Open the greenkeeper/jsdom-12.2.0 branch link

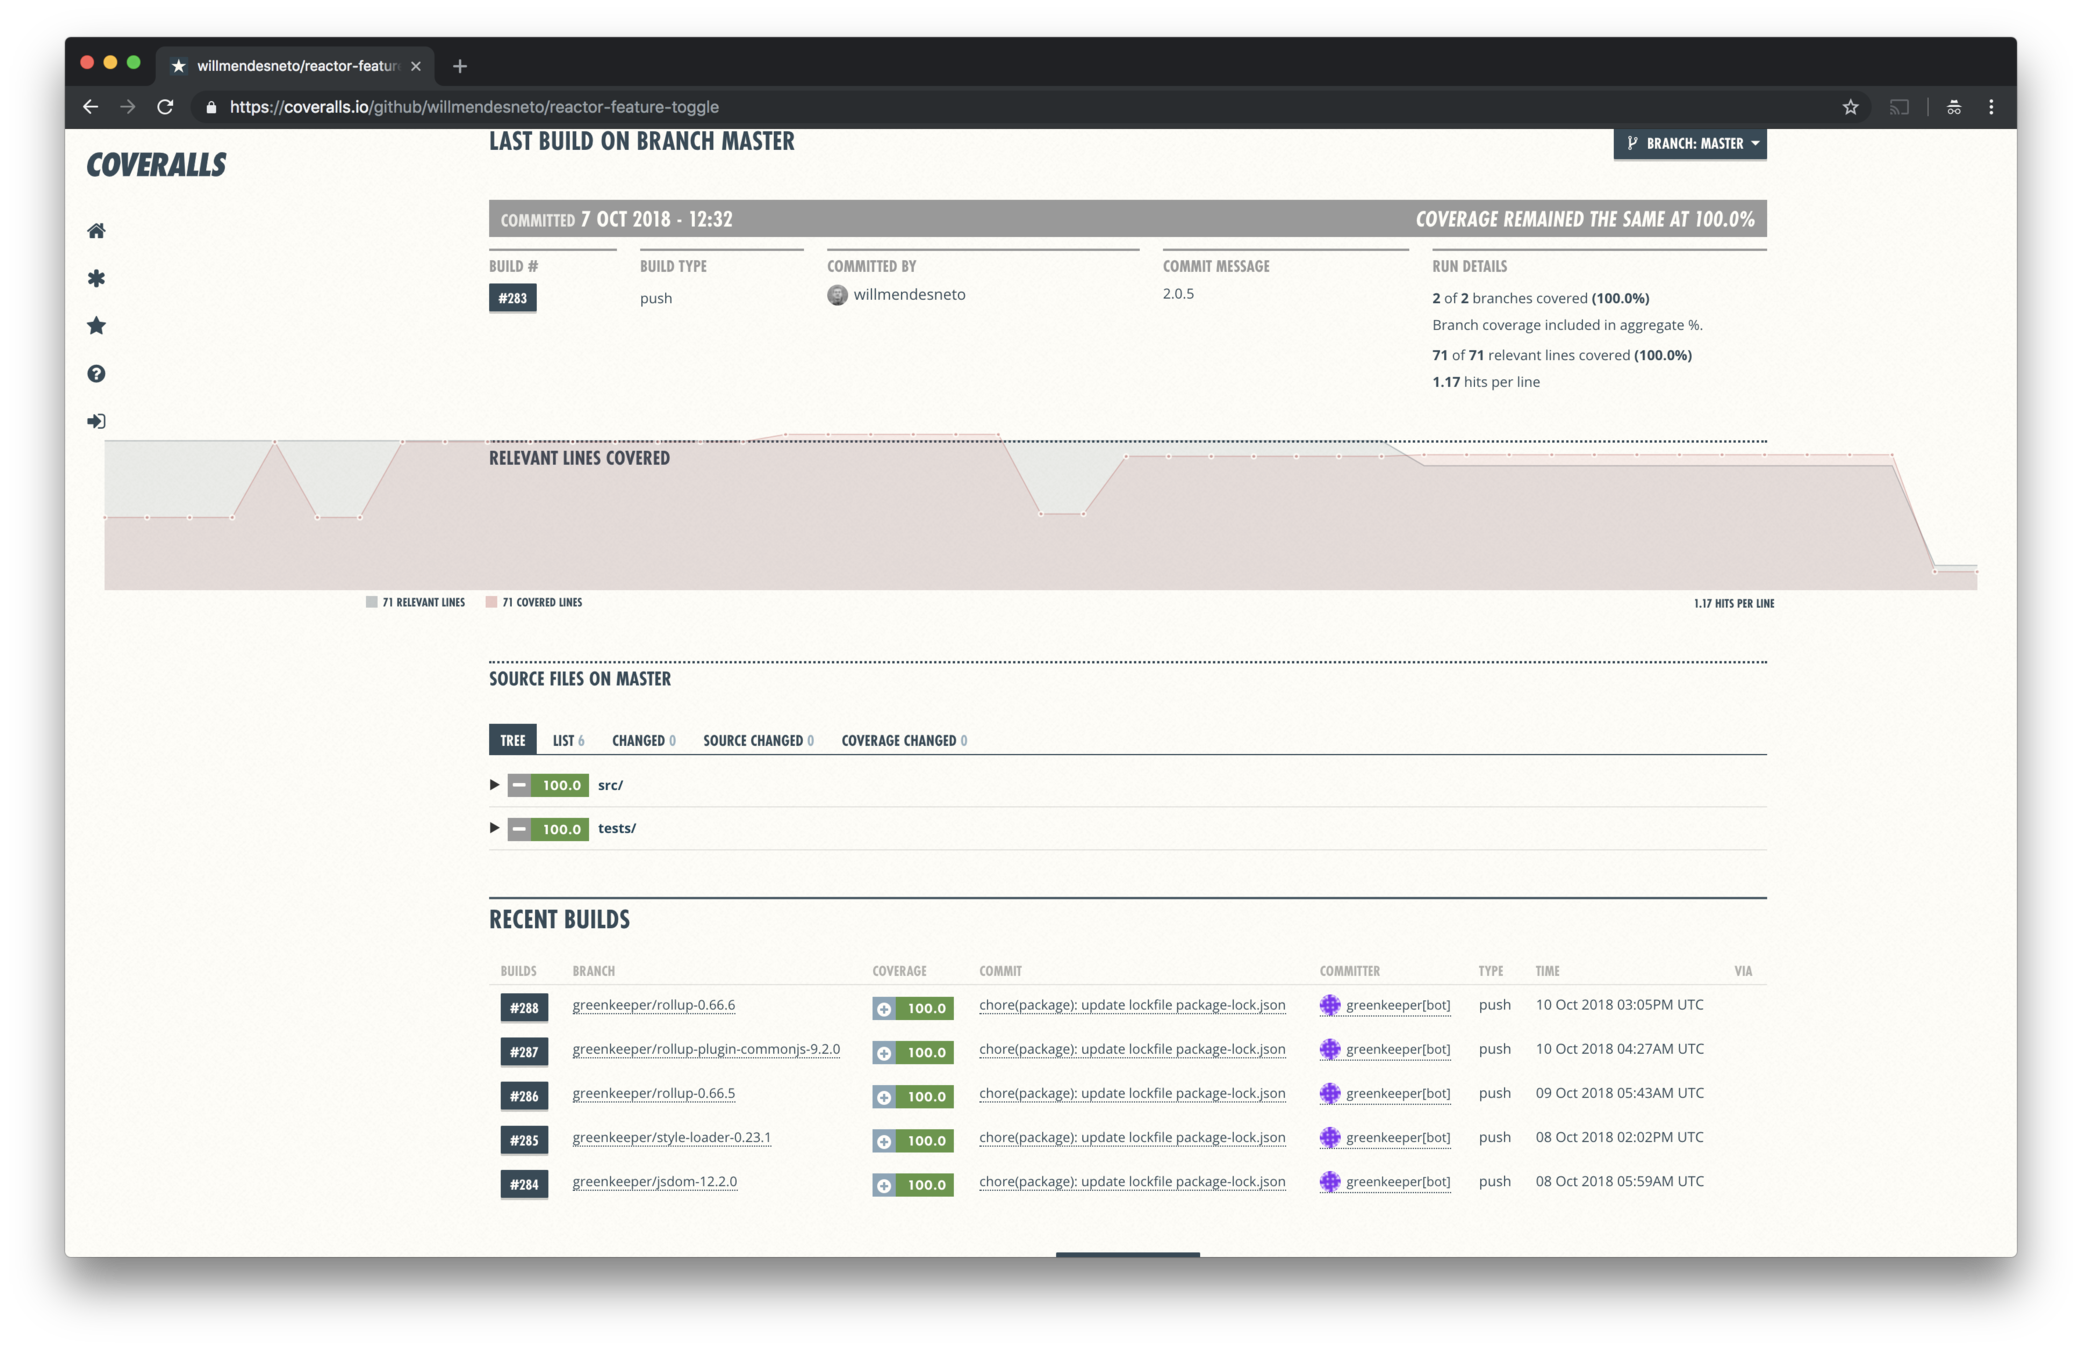point(654,1181)
